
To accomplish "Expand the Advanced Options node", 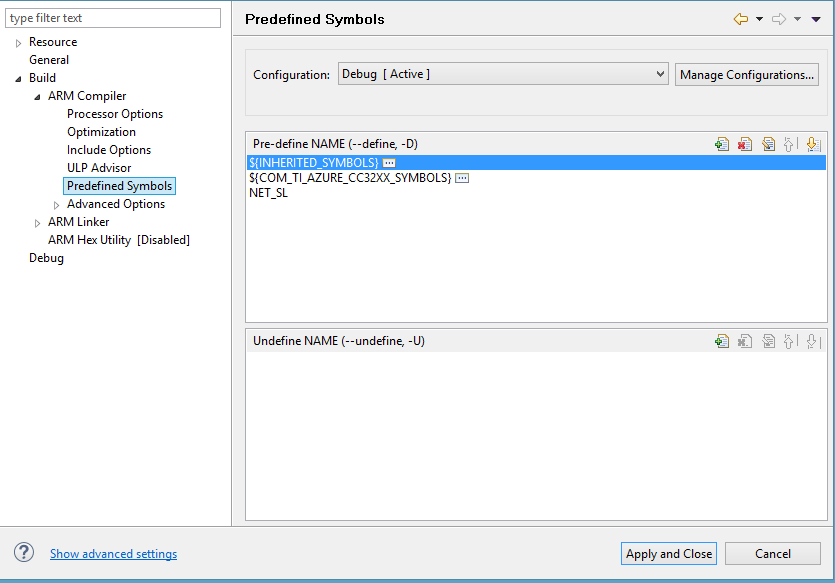I will [57, 205].
